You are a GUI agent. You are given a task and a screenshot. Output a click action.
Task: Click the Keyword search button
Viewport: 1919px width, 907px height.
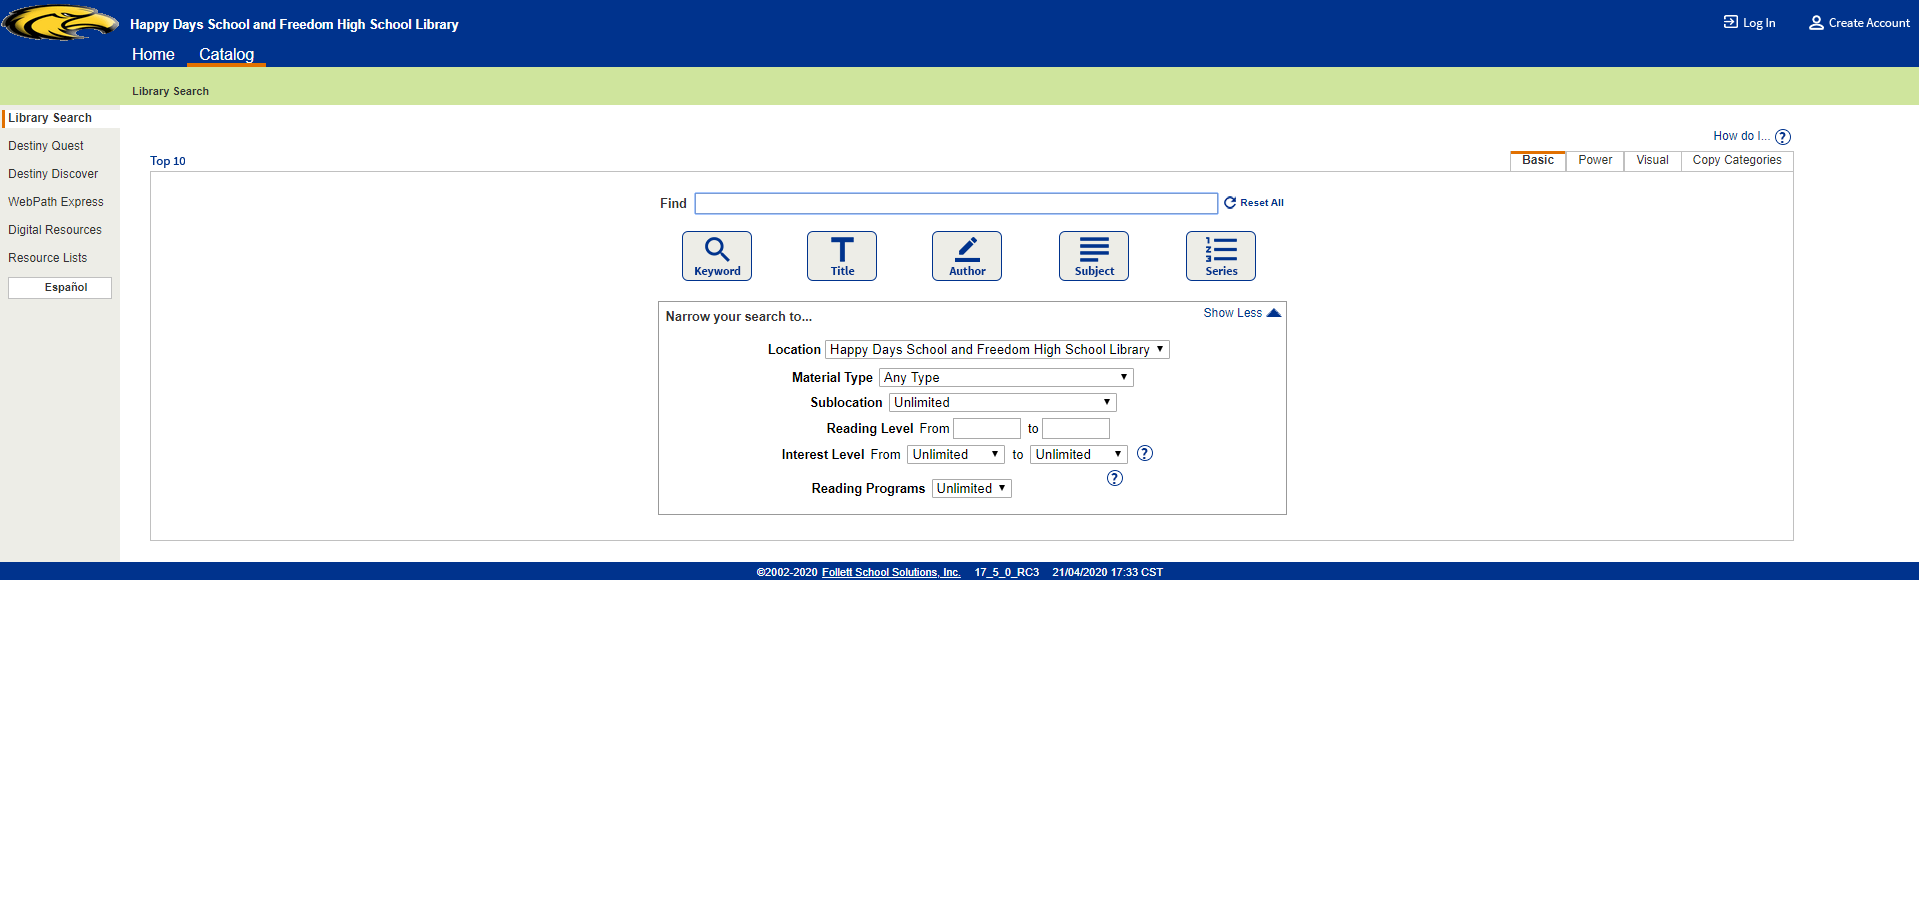point(717,256)
